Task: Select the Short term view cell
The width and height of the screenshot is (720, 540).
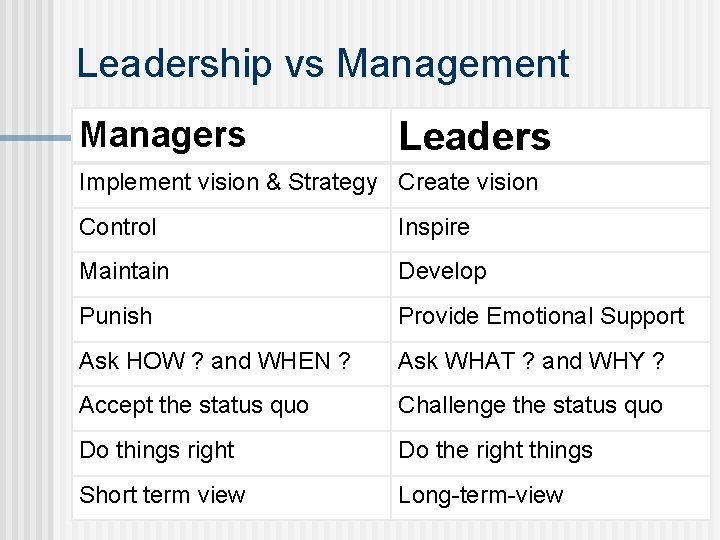Action: pos(162,495)
